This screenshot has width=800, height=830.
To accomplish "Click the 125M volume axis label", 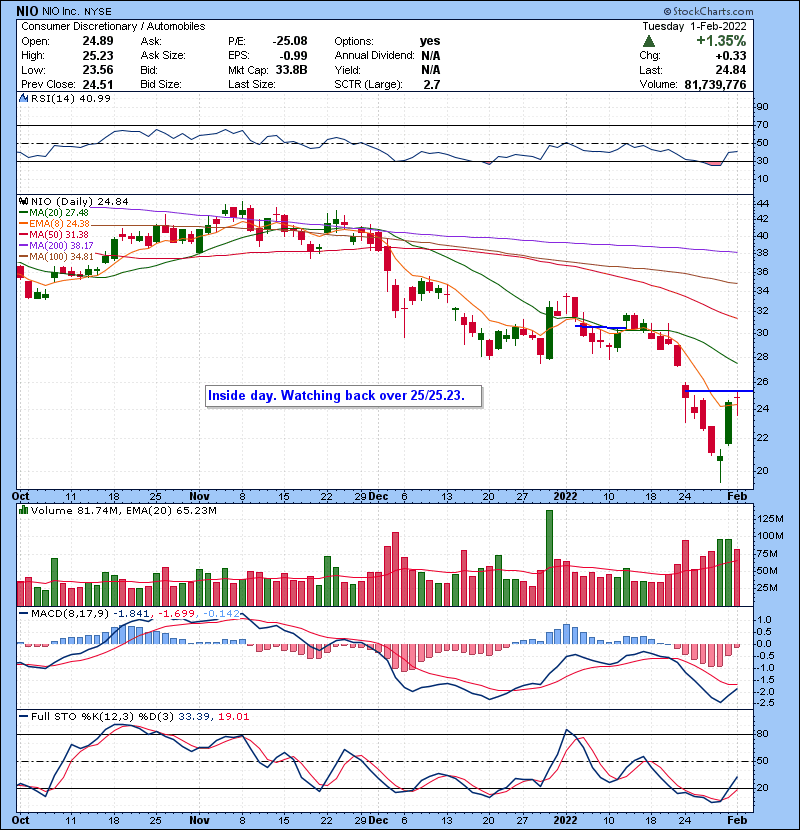I will [x=770, y=519].
